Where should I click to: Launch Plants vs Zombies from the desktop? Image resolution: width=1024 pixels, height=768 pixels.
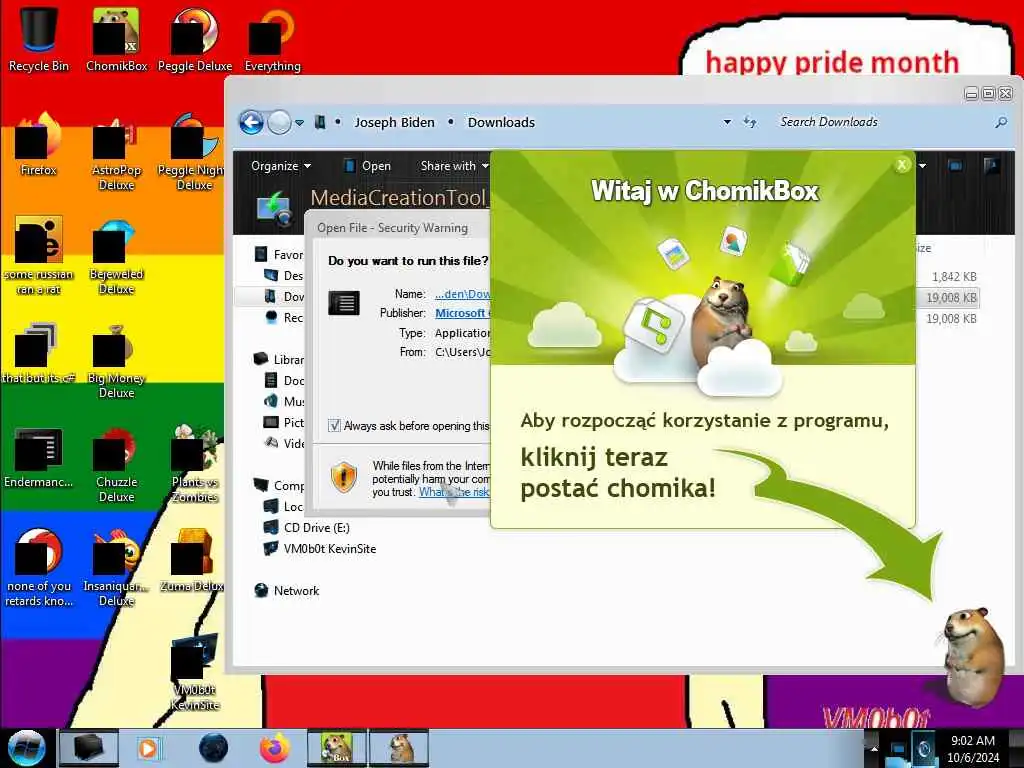pyautogui.click(x=193, y=464)
